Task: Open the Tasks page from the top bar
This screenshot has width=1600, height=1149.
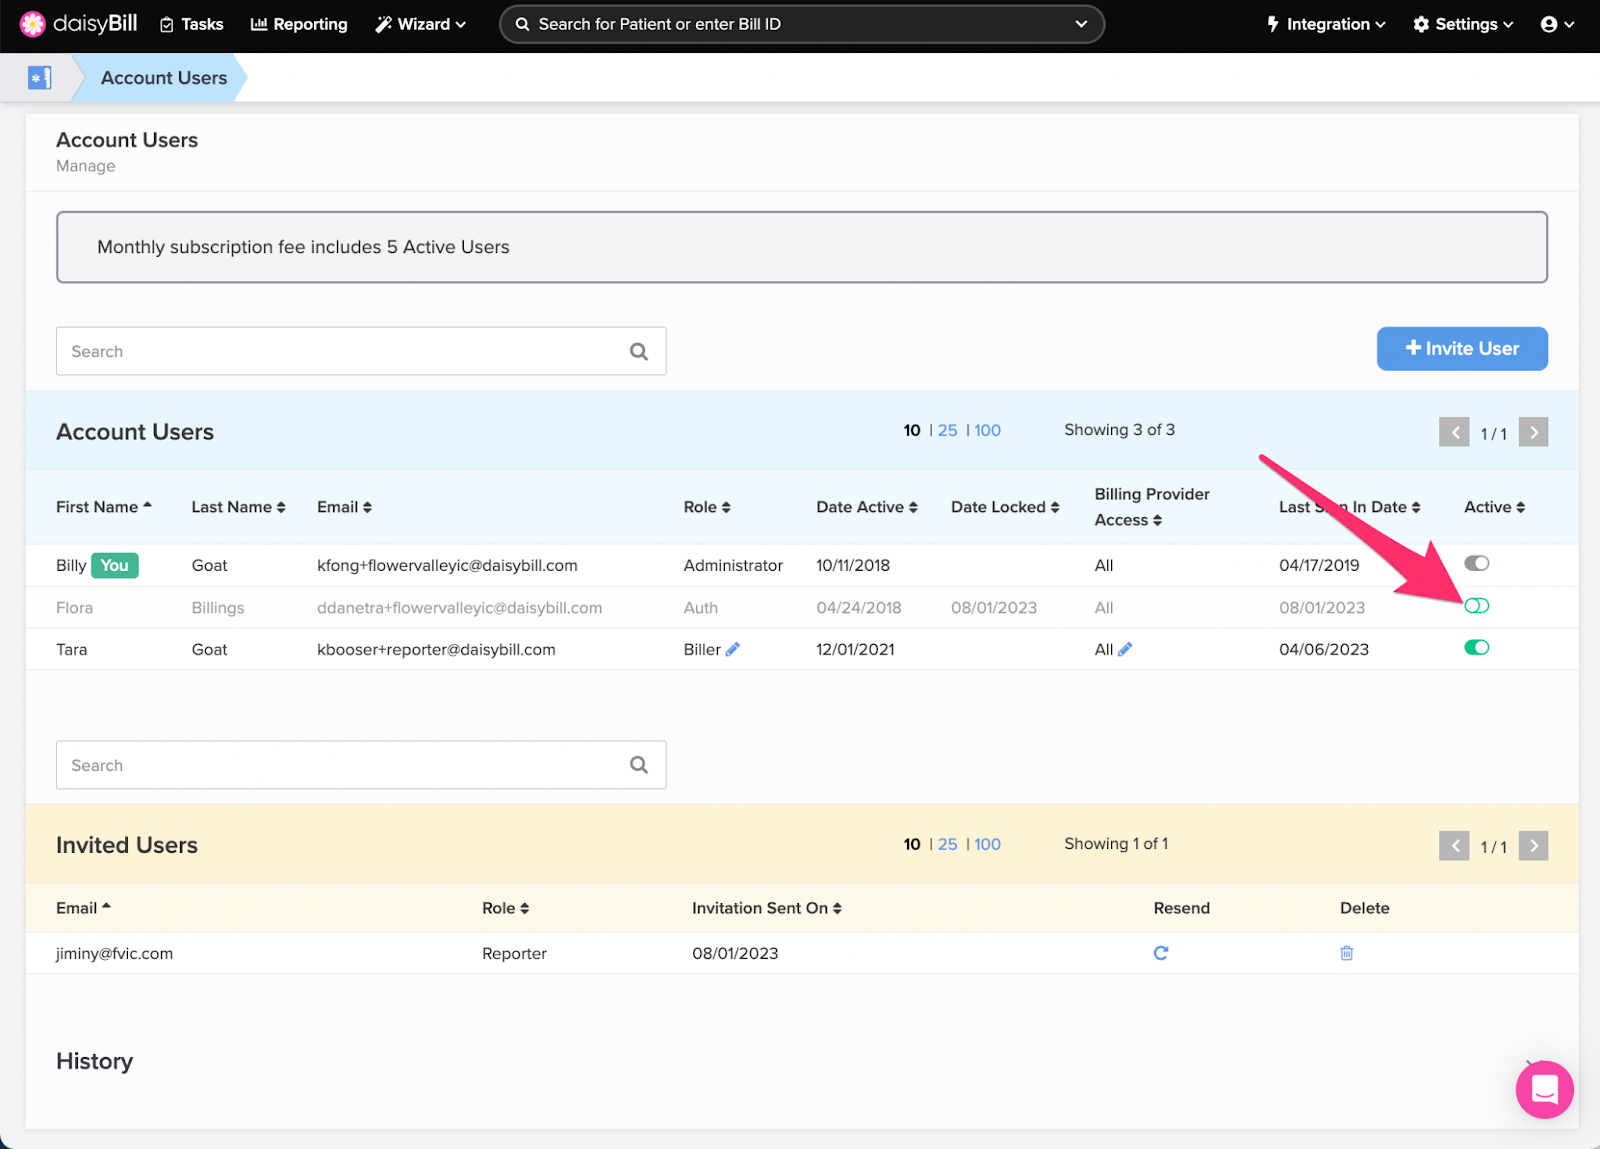Action: point(191,23)
